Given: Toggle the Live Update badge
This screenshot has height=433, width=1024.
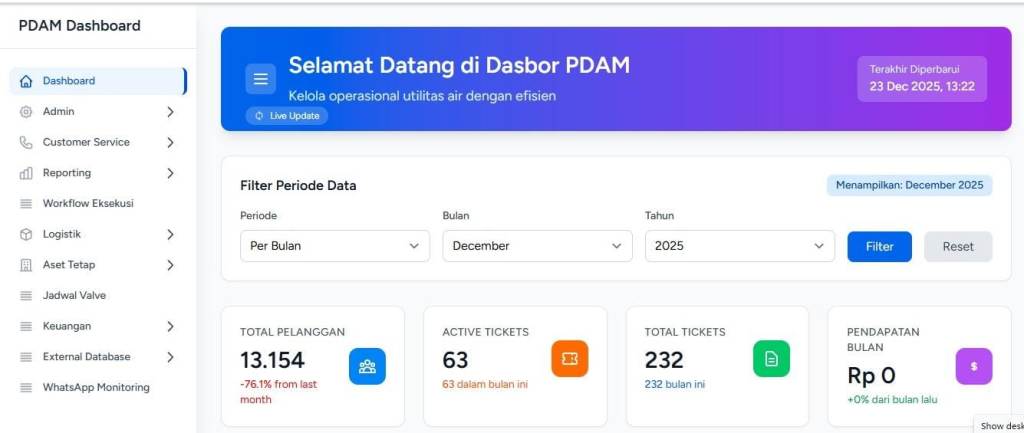Looking at the screenshot, I should click(287, 116).
